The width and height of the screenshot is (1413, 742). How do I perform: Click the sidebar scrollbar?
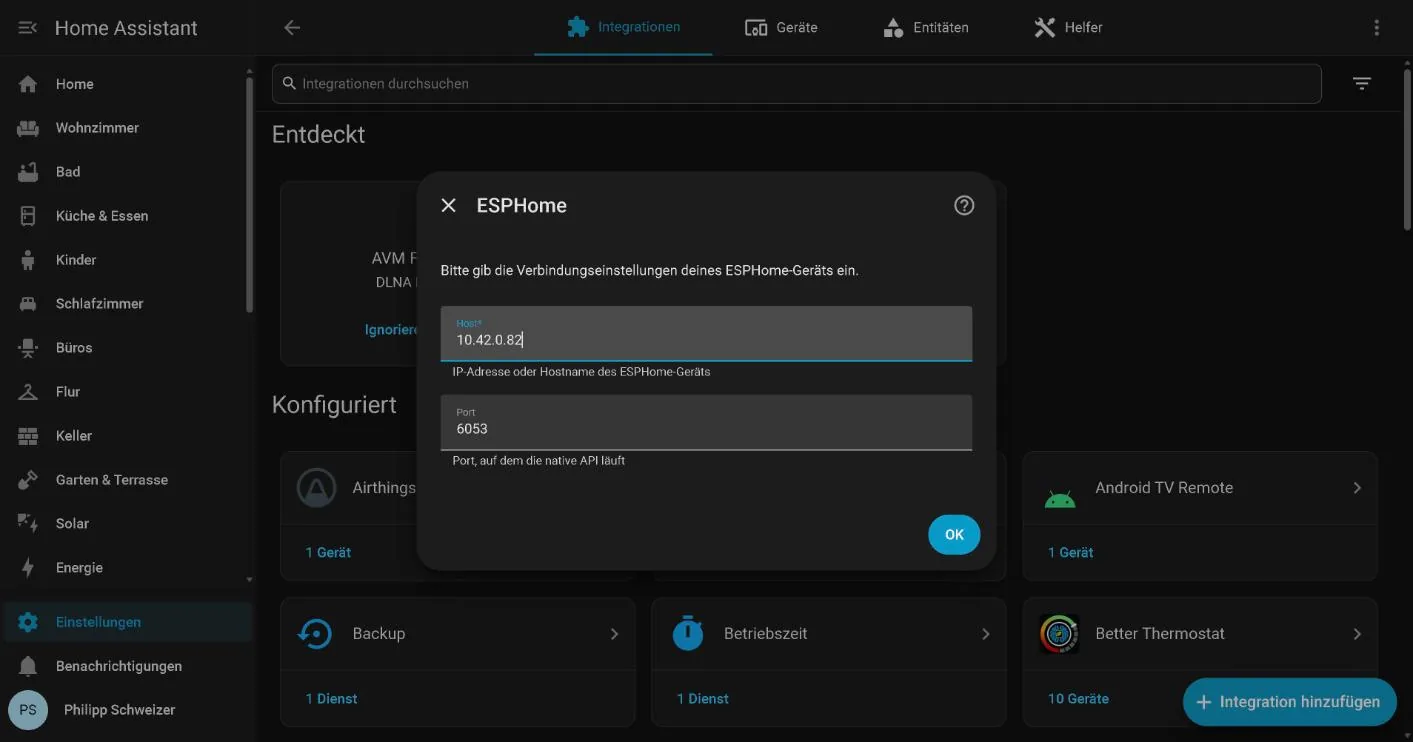click(249, 195)
